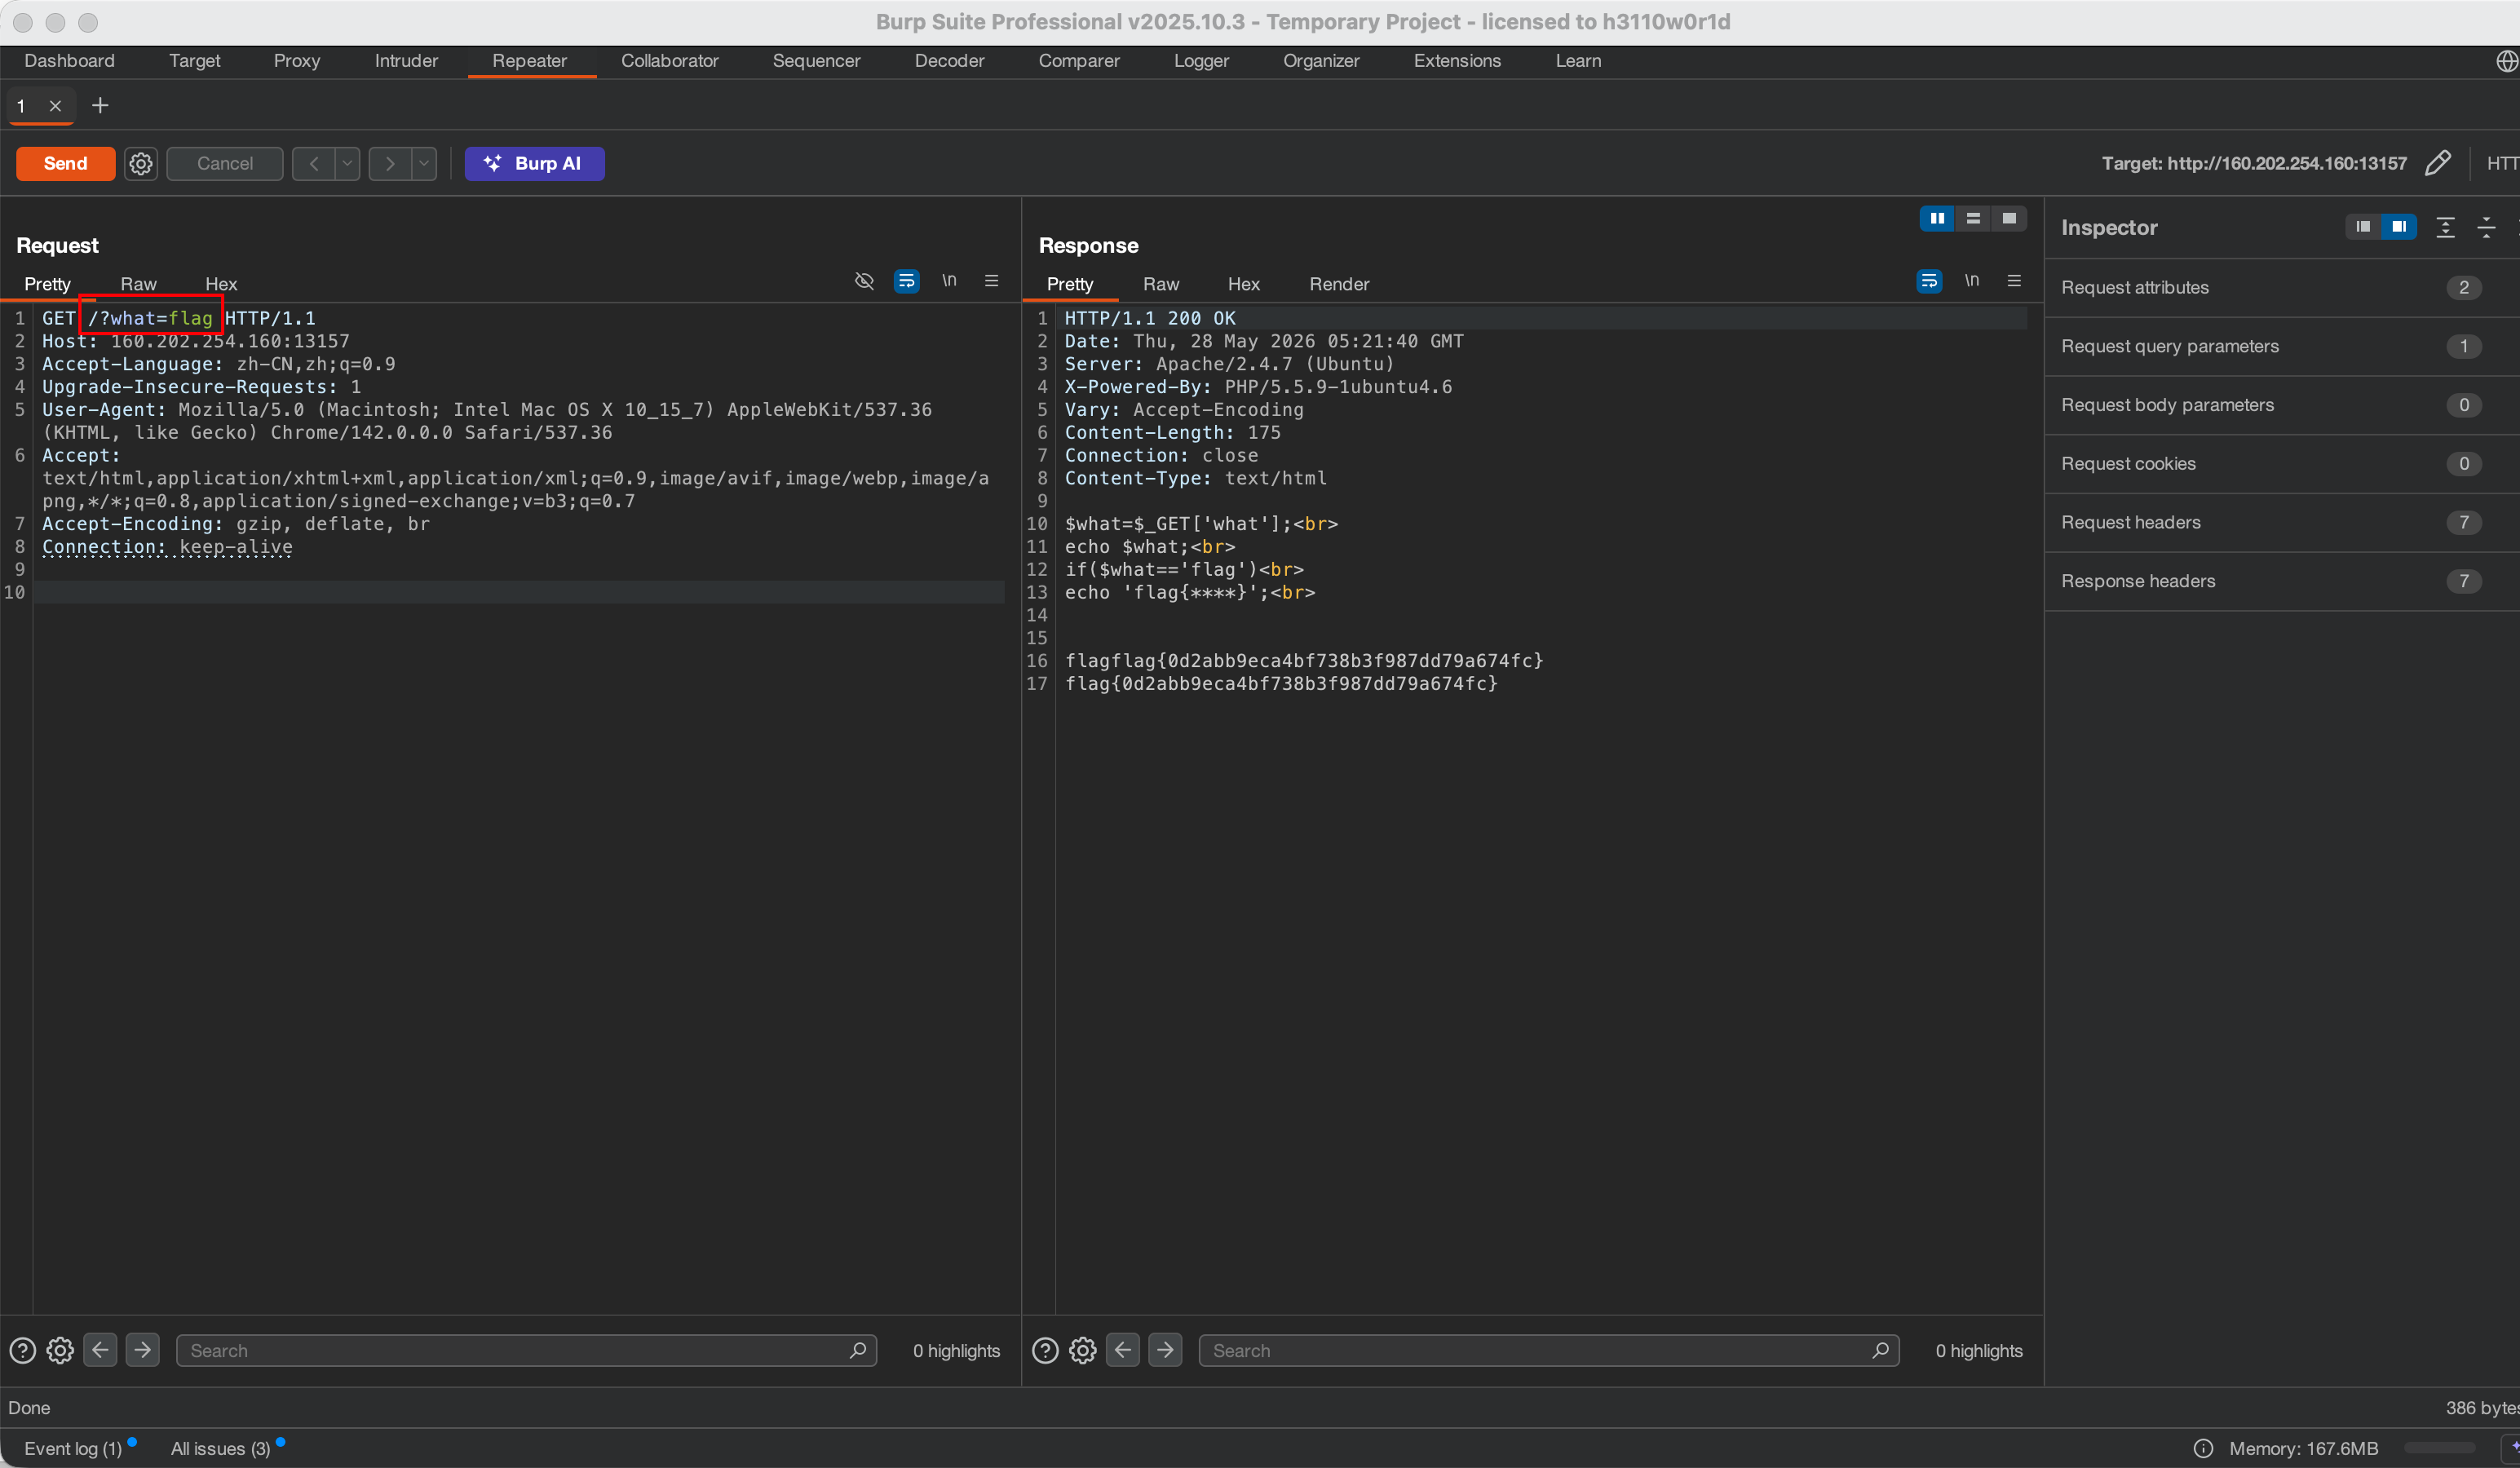This screenshot has width=2520, height=1468.
Task: Open the back history dropdown arrow
Action: point(347,163)
